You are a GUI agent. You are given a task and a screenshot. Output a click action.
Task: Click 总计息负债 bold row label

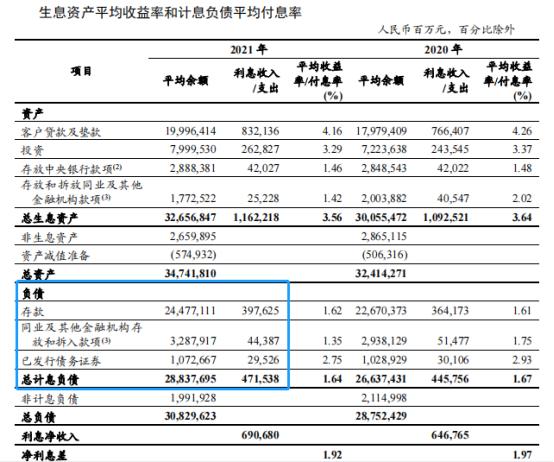(50, 380)
